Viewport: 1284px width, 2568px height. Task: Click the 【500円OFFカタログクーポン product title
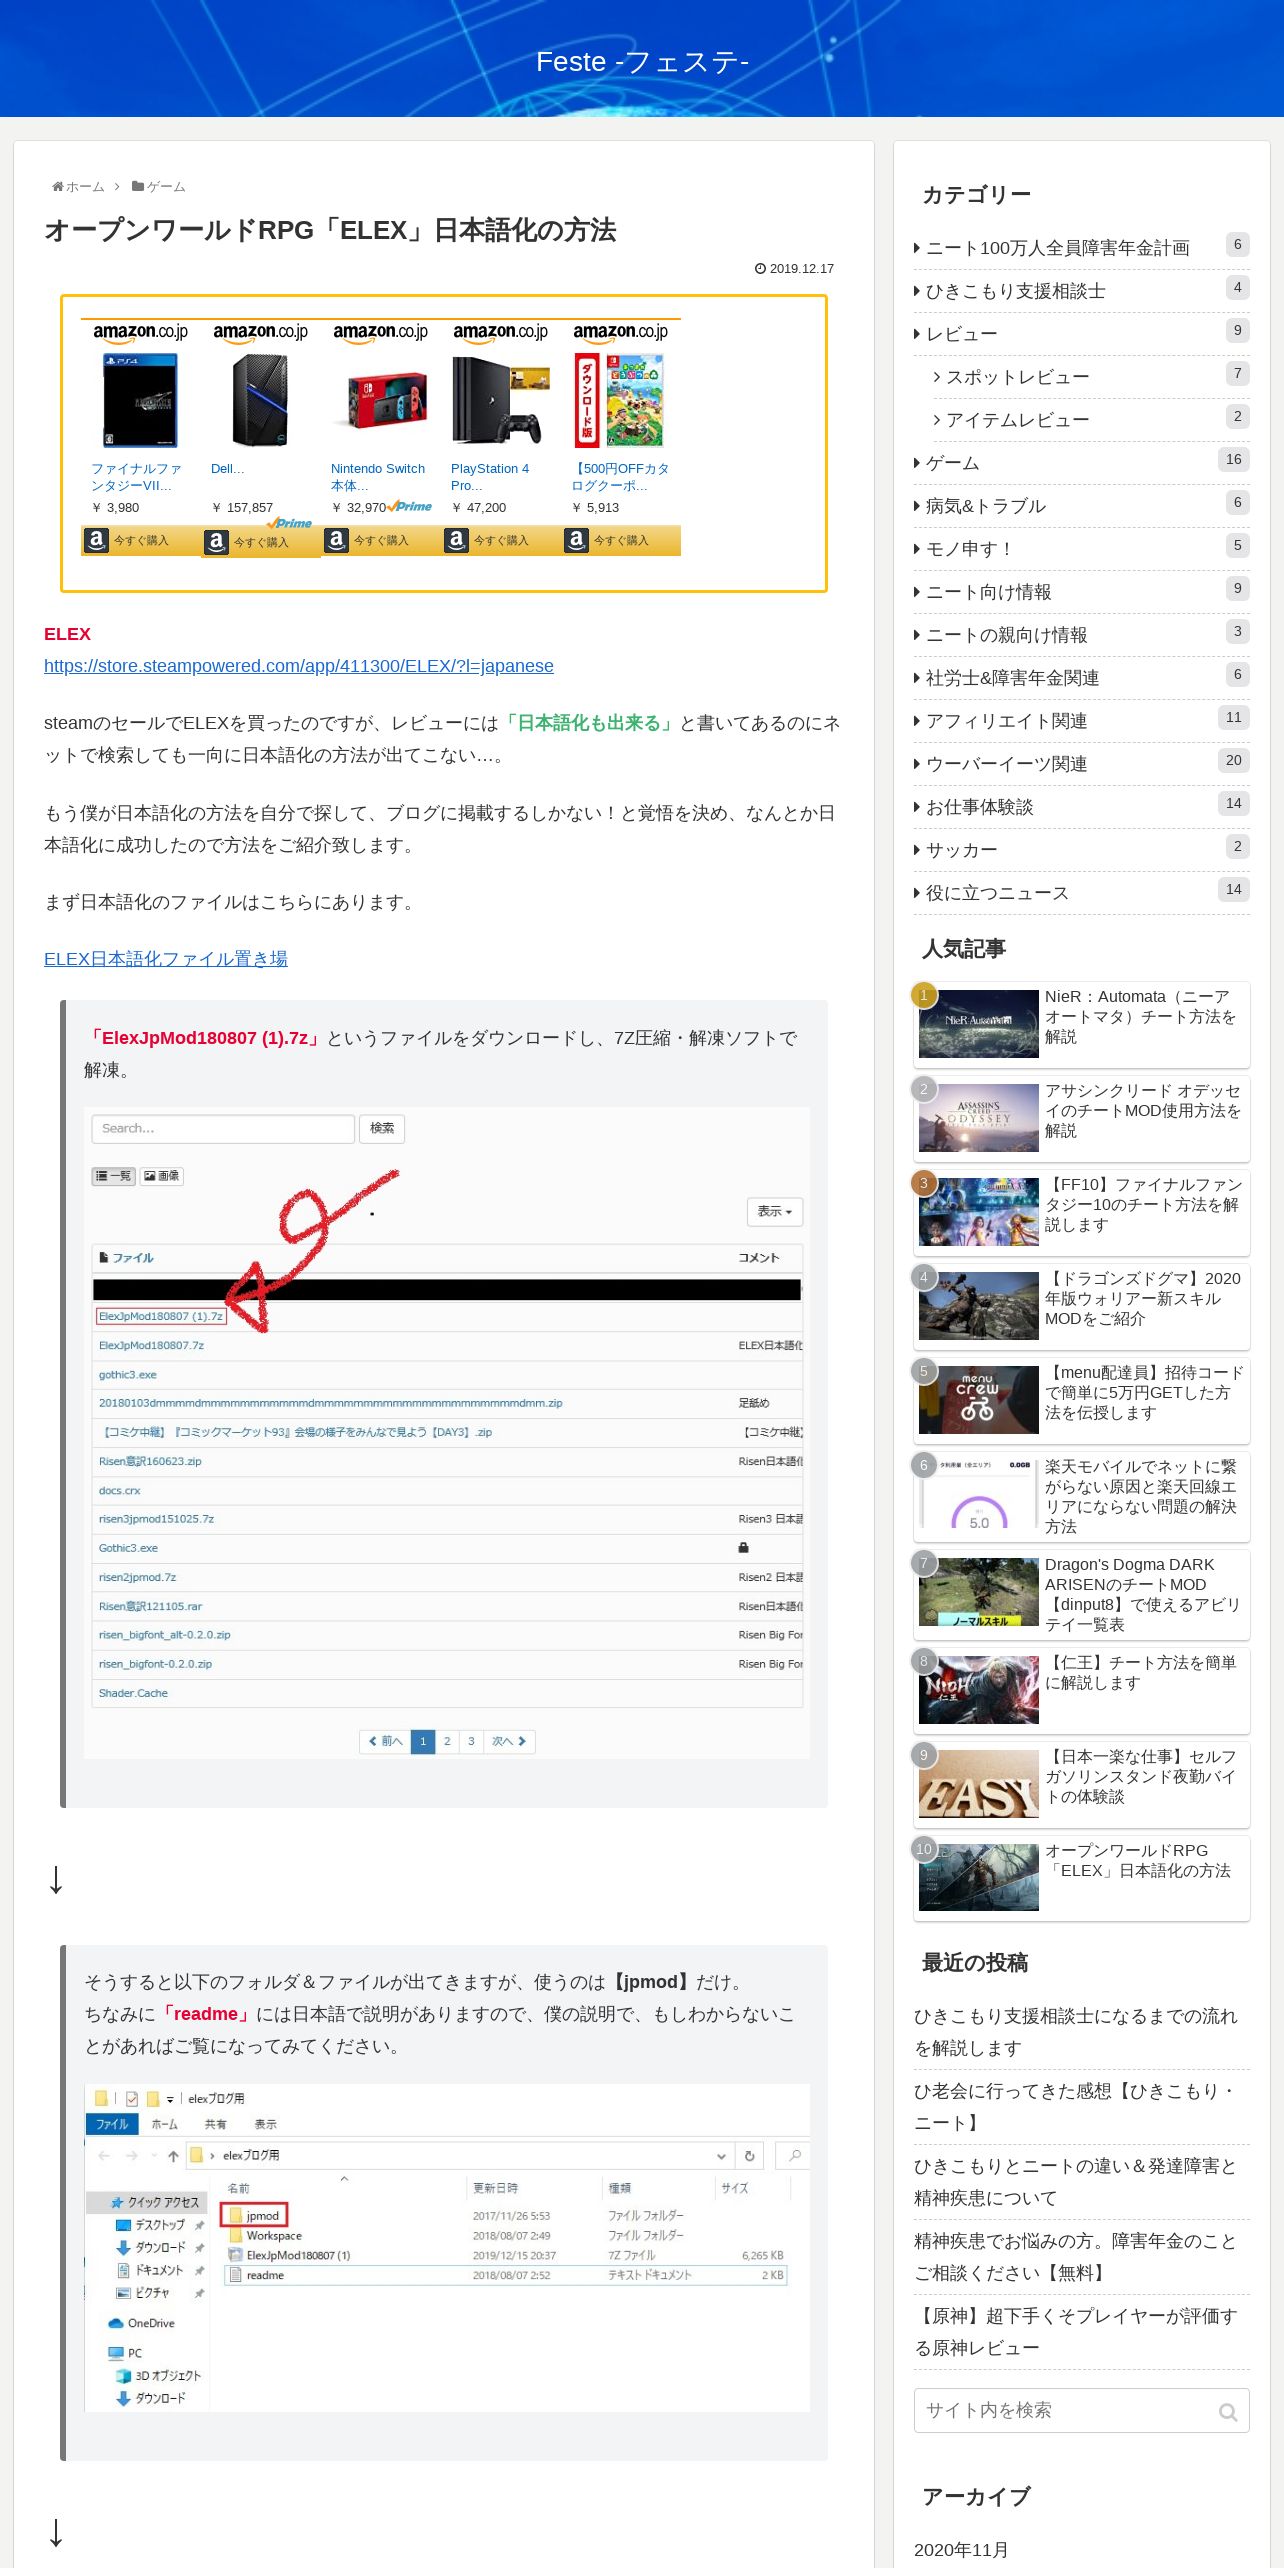(x=620, y=477)
